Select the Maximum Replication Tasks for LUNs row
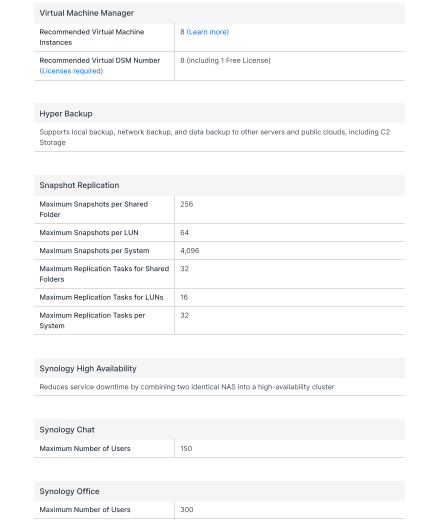 (x=219, y=297)
